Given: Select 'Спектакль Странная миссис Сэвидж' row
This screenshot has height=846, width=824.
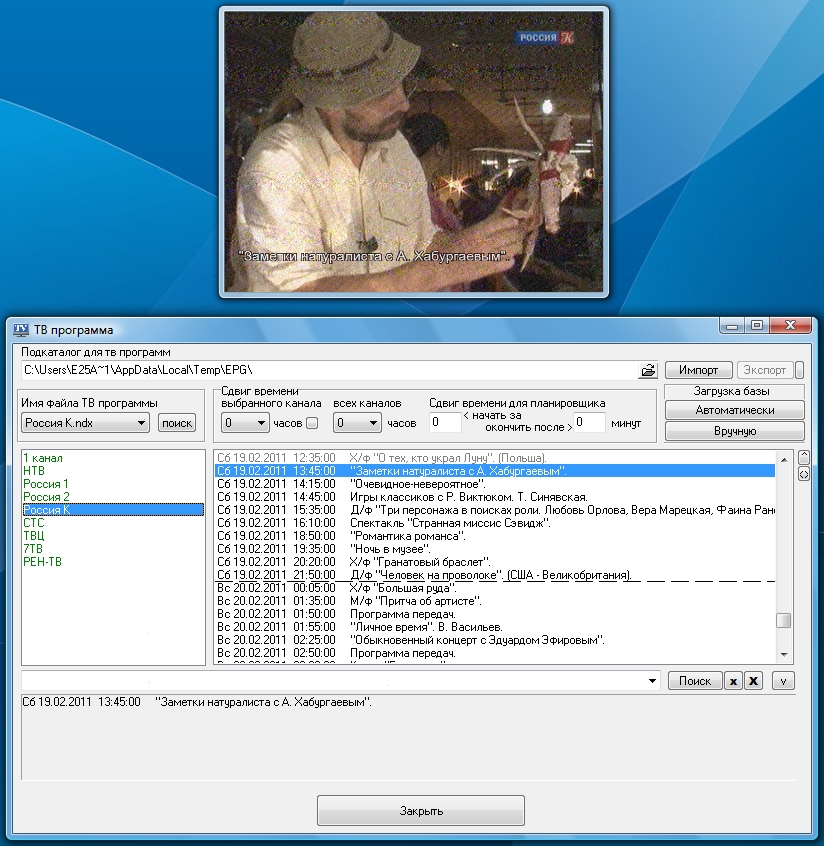Looking at the screenshot, I should click(x=495, y=523).
